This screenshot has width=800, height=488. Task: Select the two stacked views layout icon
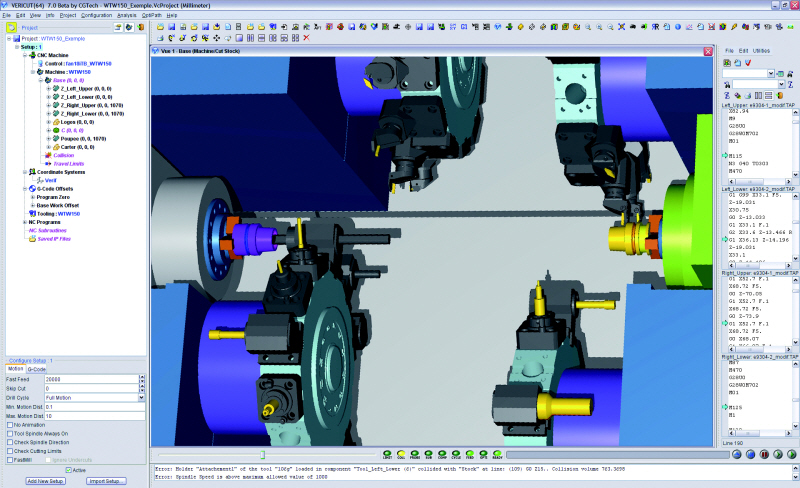261,38
